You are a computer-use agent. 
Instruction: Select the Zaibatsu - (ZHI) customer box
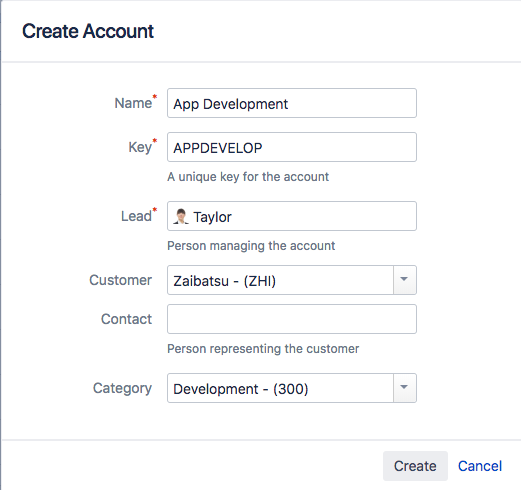coord(280,280)
